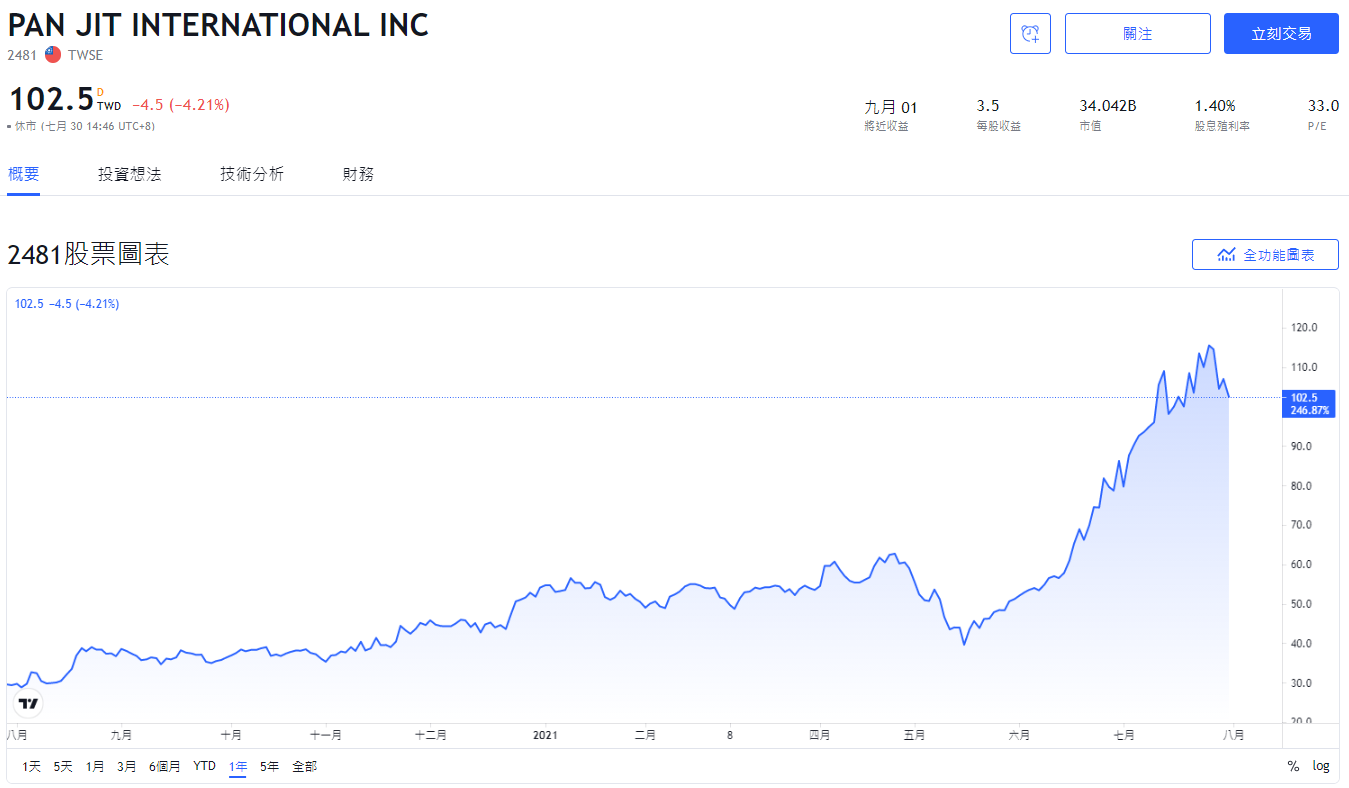
Task: Click the 33.0 P/E value
Action: click(1323, 106)
